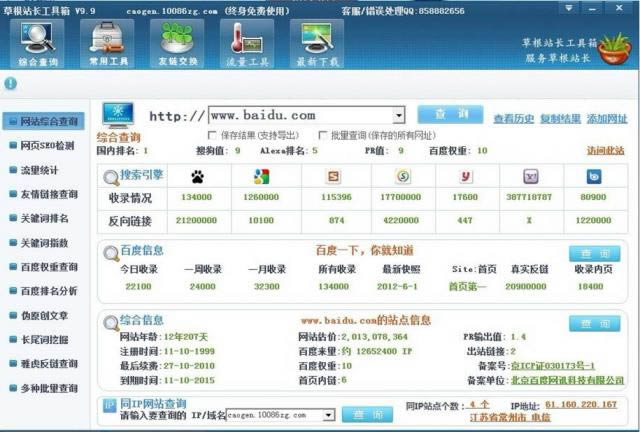Open 百度权重查询 in the sidebar
The image size is (640, 432).
coord(43,267)
